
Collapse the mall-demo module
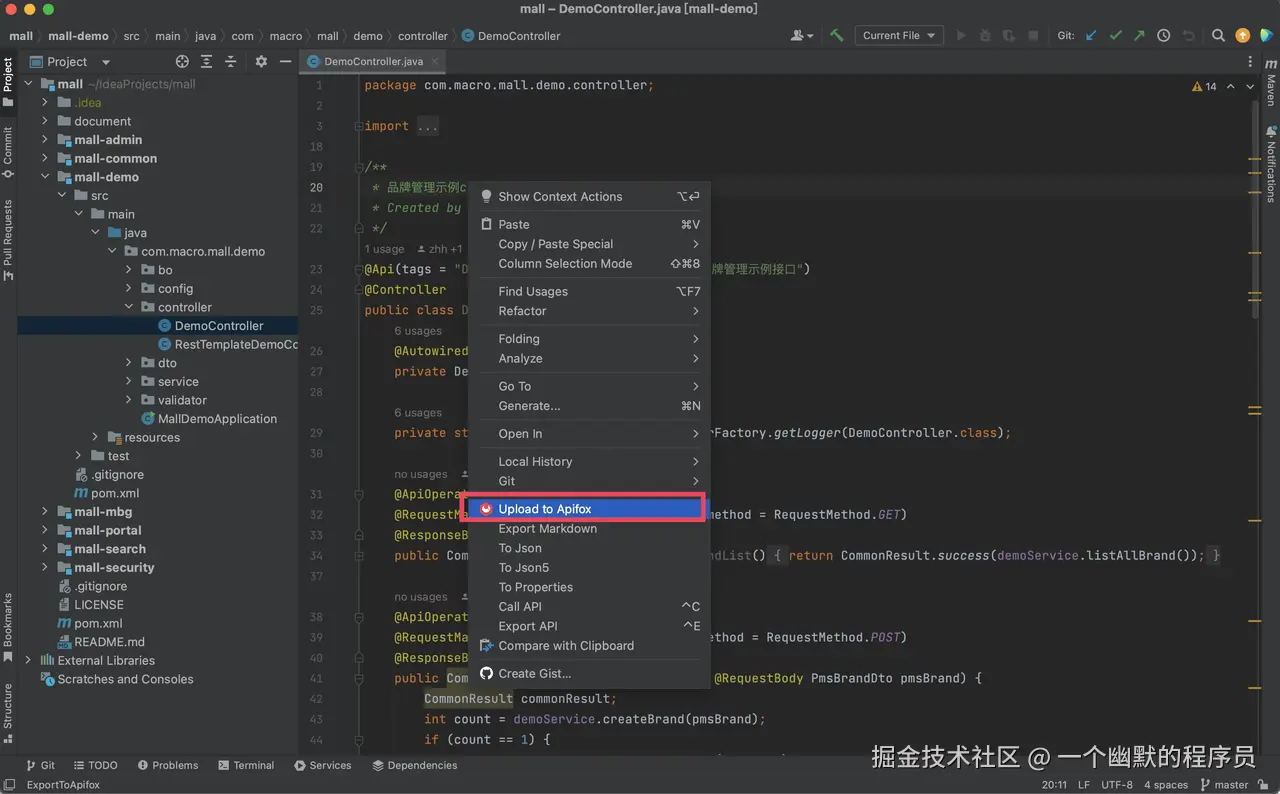coord(45,177)
